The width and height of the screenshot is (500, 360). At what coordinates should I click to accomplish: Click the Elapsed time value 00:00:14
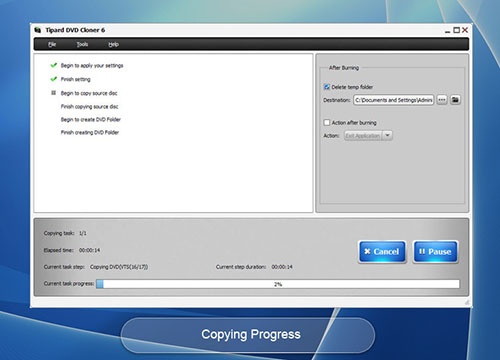pyautogui.click(x=89, y=250)
